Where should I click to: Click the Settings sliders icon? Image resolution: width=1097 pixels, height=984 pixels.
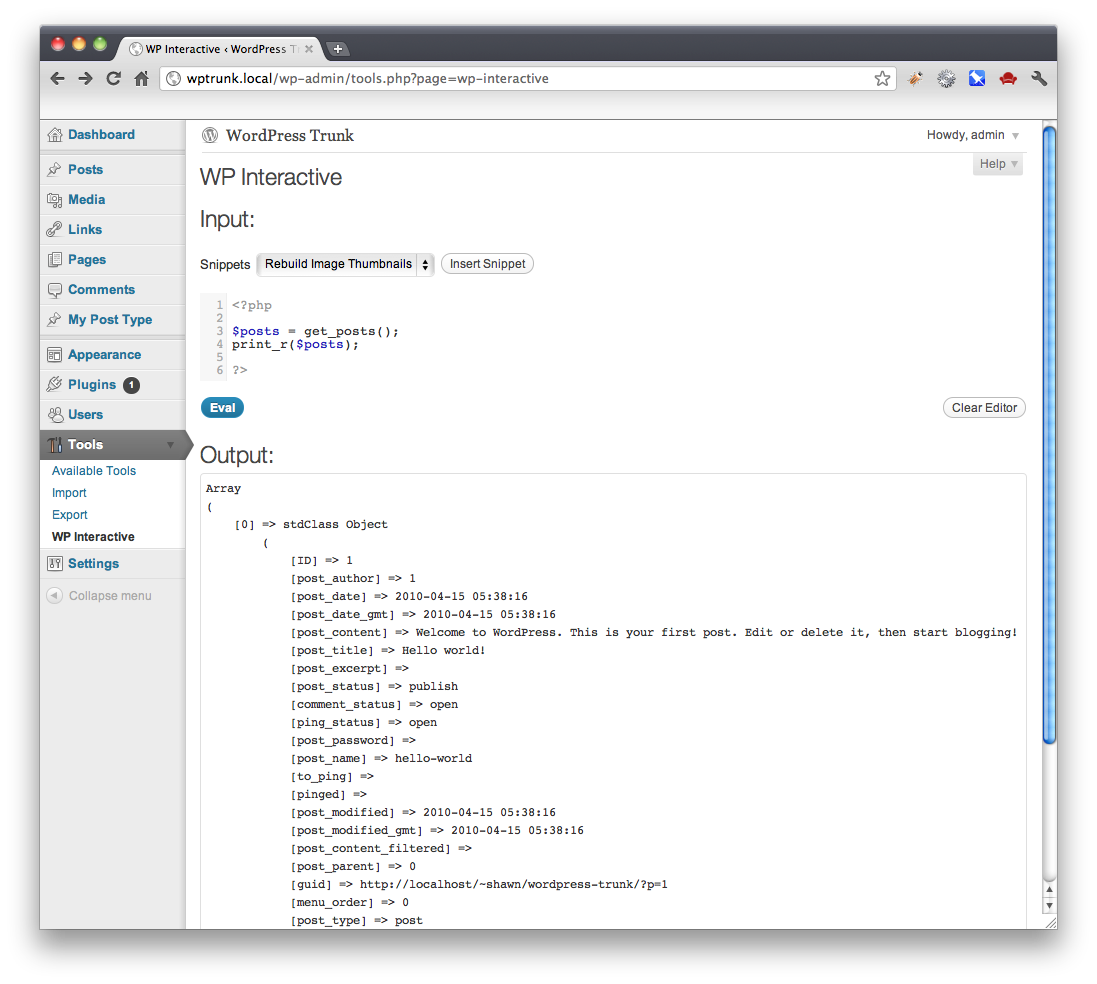point(55,564)
